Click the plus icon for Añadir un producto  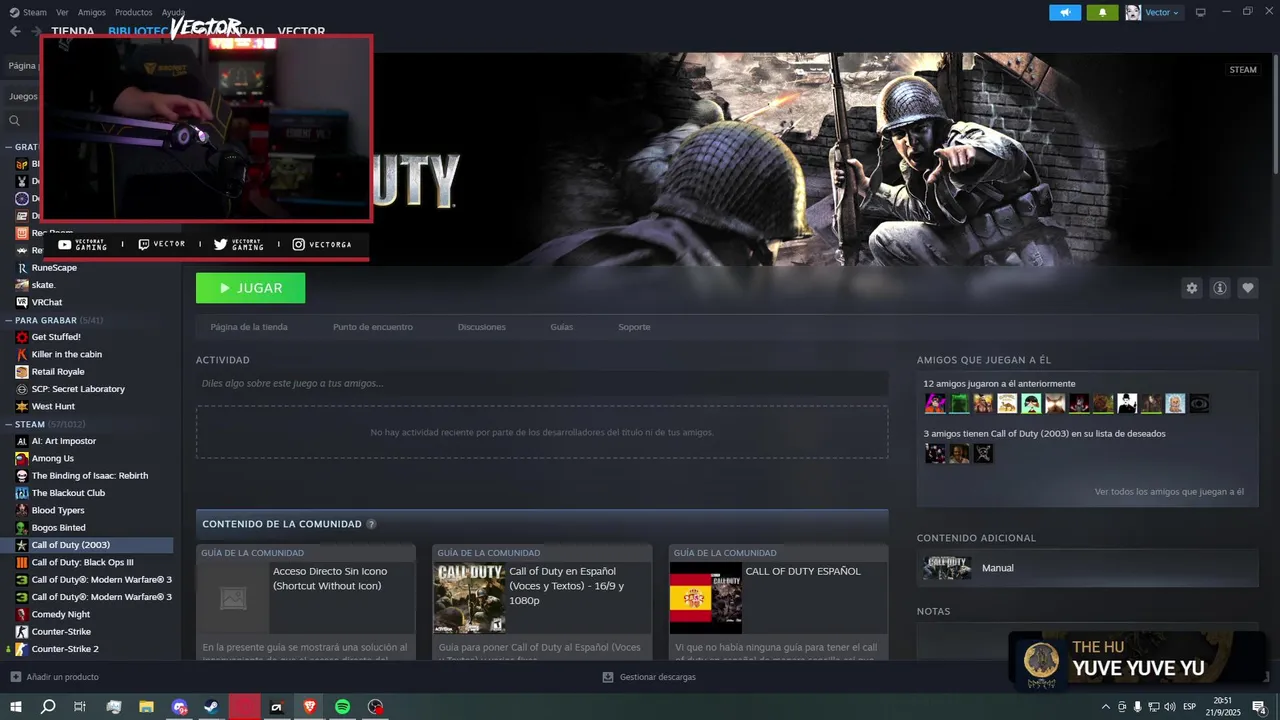pos(15,677)
